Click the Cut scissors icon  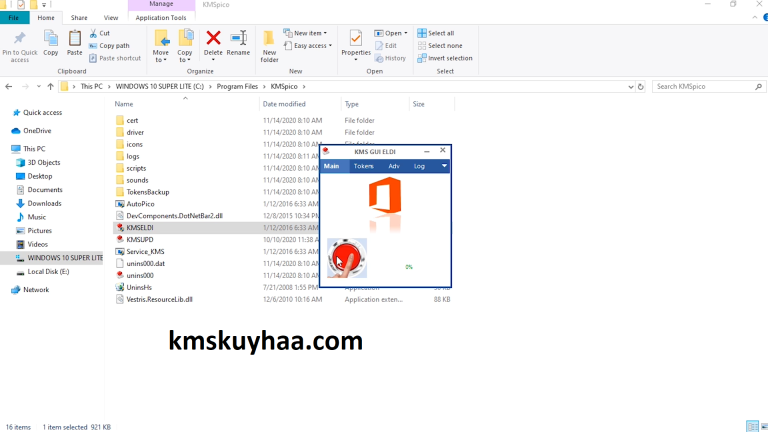tap(93, 33)
